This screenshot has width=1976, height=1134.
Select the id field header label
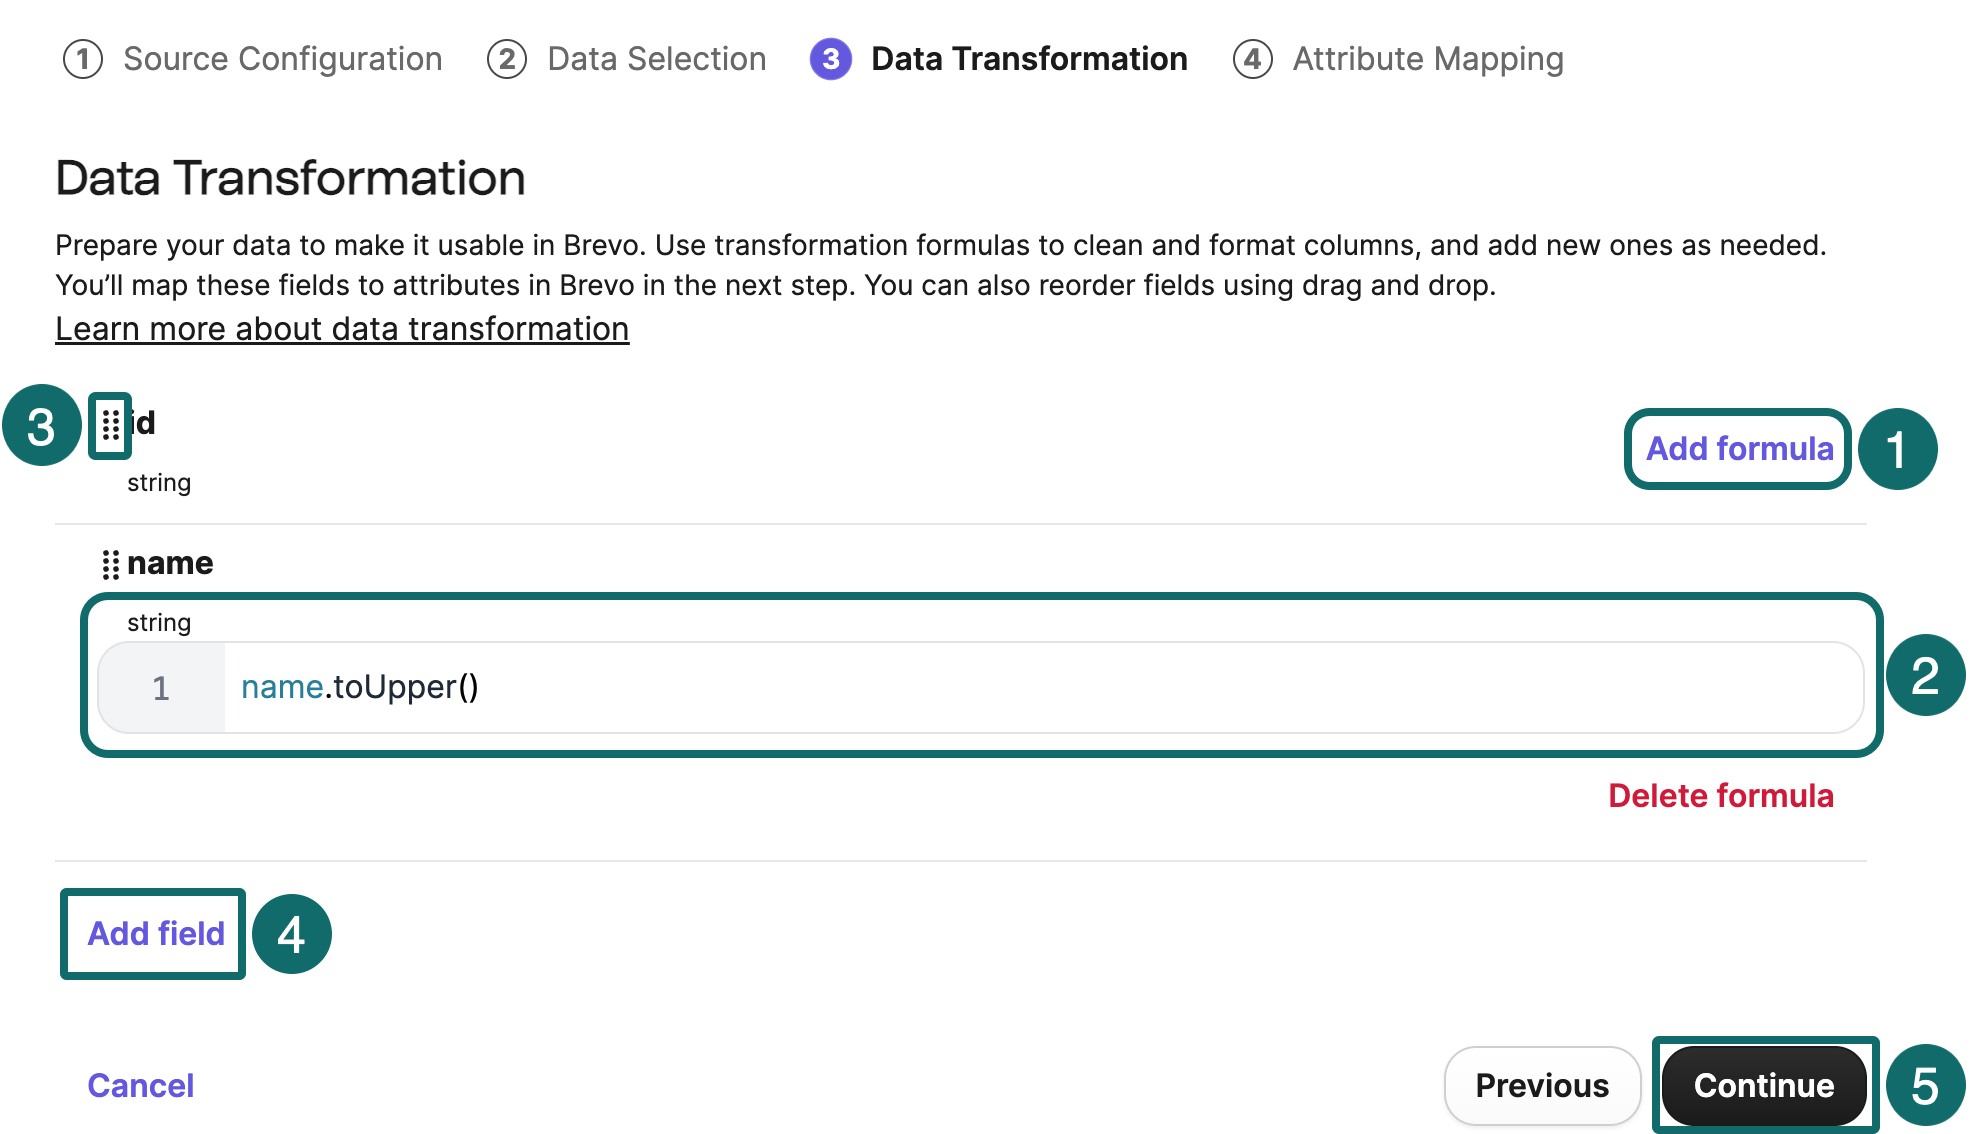click(x=141, y=423)
